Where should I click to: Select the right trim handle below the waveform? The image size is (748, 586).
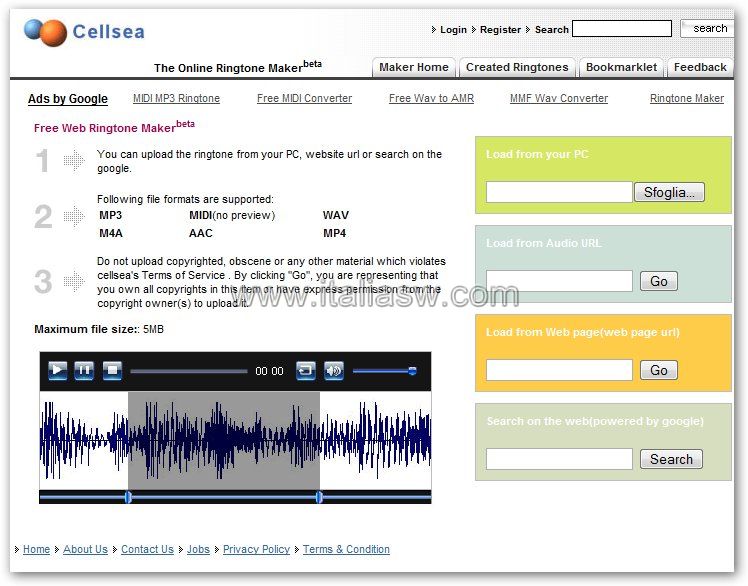[x=319, y=497]
